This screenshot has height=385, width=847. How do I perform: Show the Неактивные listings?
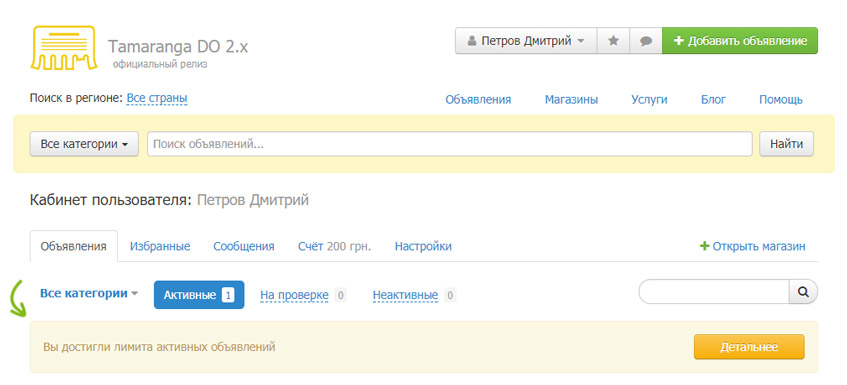pyautogui.click(x=405, y=295)
